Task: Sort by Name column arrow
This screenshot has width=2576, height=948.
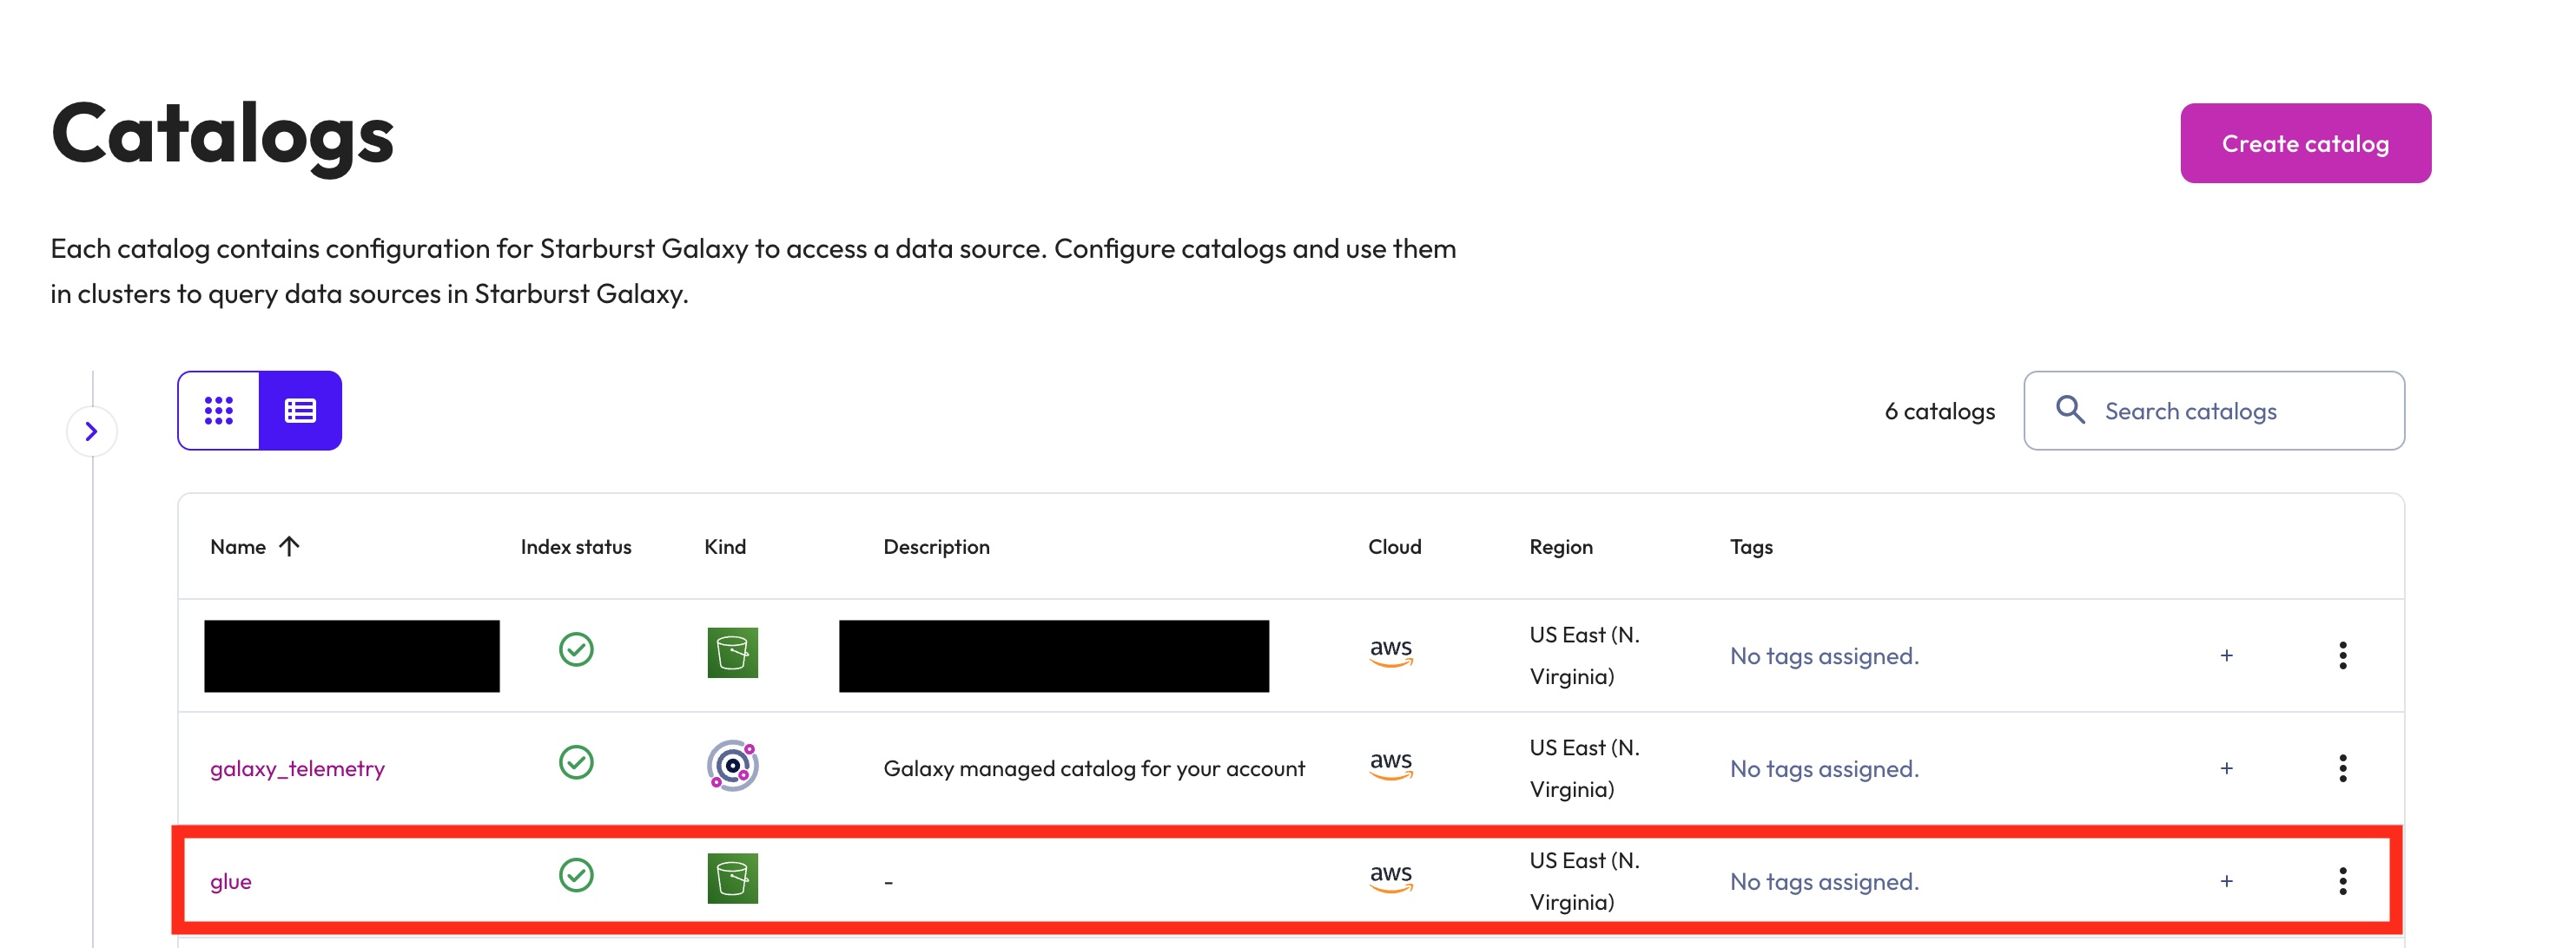Action: coord(289,546)
